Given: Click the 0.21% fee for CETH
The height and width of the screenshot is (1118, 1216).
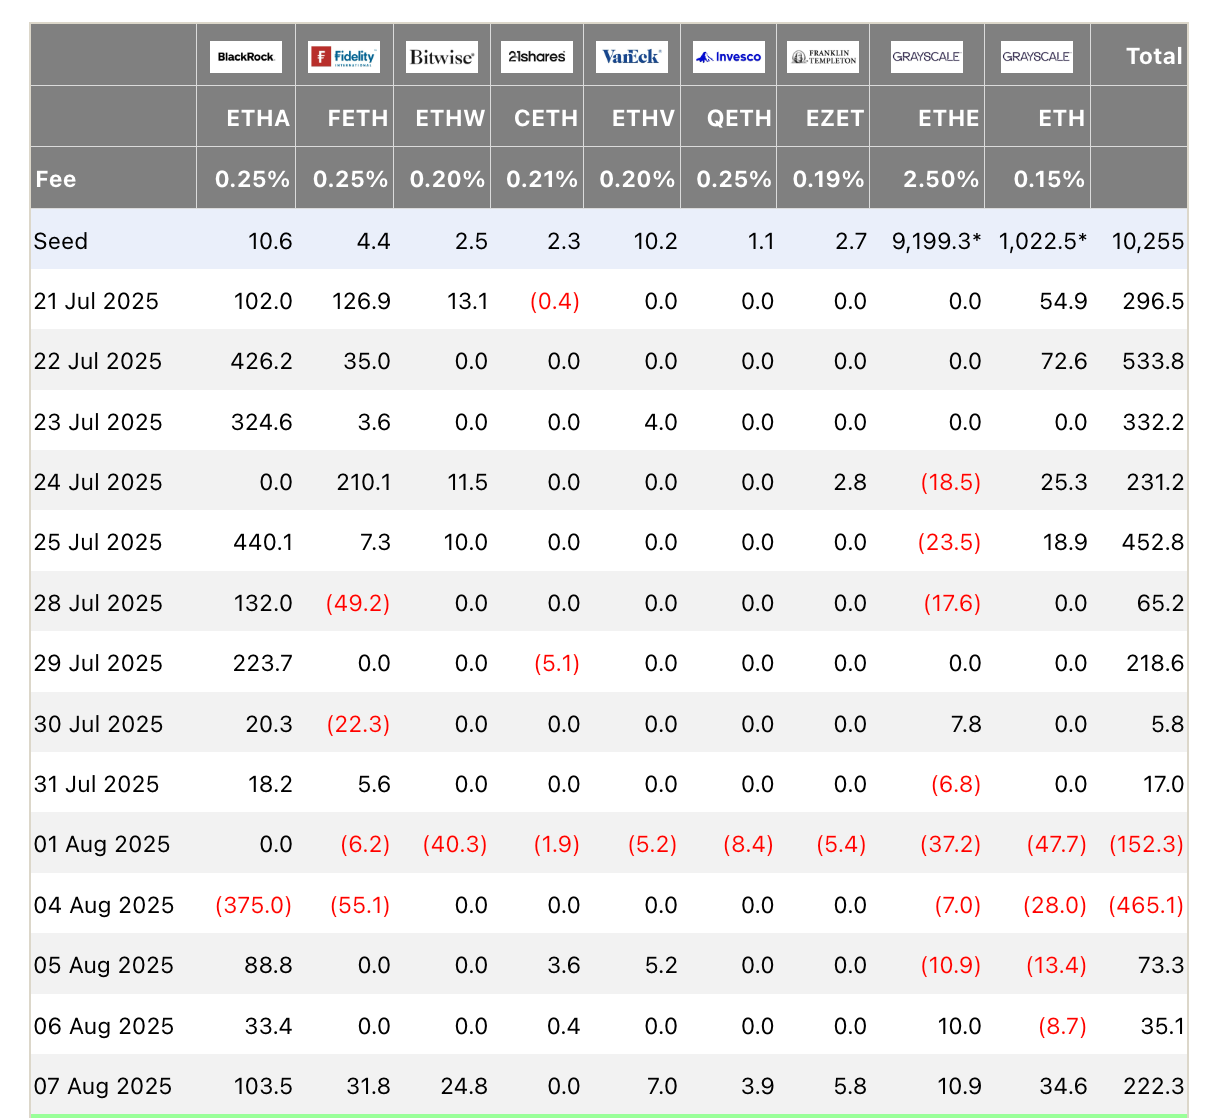Looking at the screenshot, I should pos(542,179).
